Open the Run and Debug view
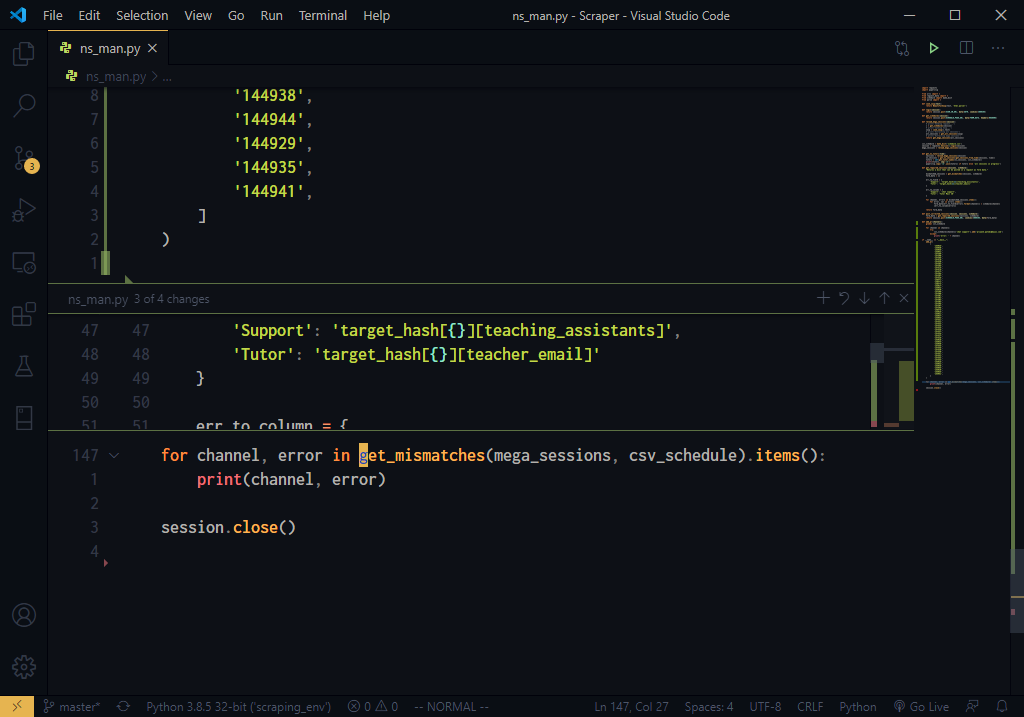The height and width of the screenshot is (717, 1024). point(24,210)
